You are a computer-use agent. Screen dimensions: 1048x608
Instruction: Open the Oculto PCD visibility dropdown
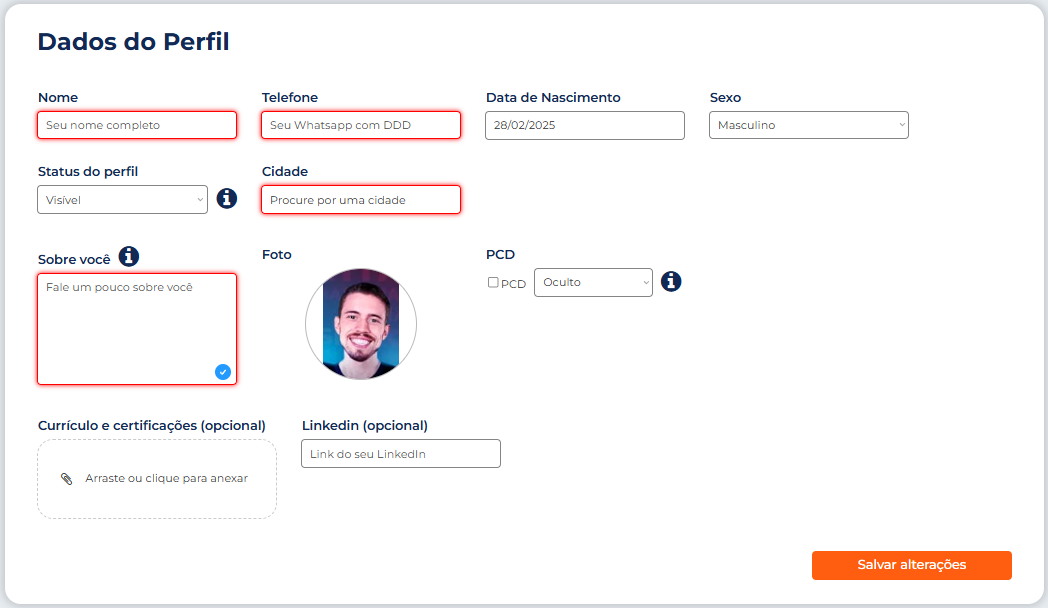(x=593, y=282)
